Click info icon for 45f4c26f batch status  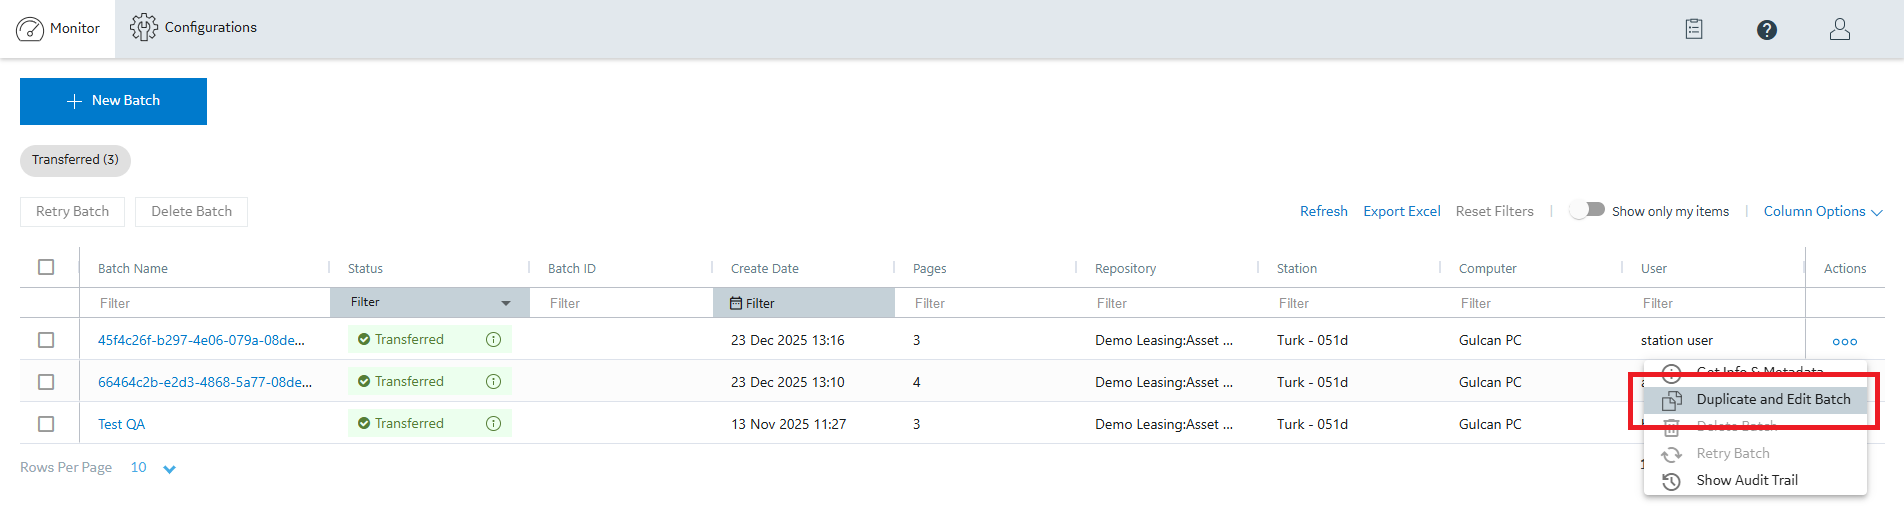(493, 339)
